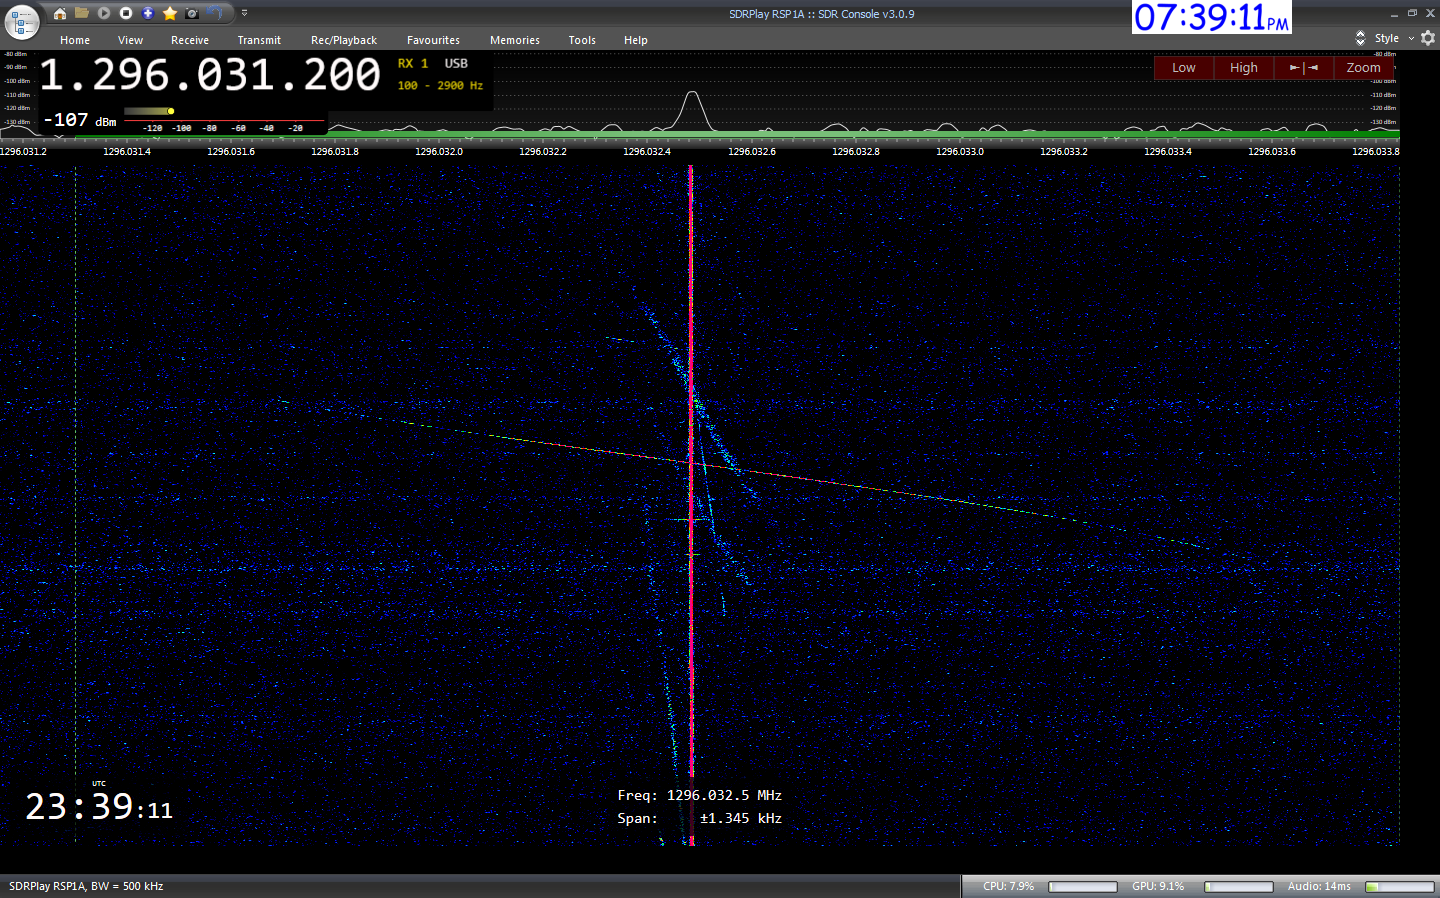Image resolution: width=1440 pixels, height=898 pixels.
Task: Click the Stop icon in quick toolbar
Action: [126, 13]
